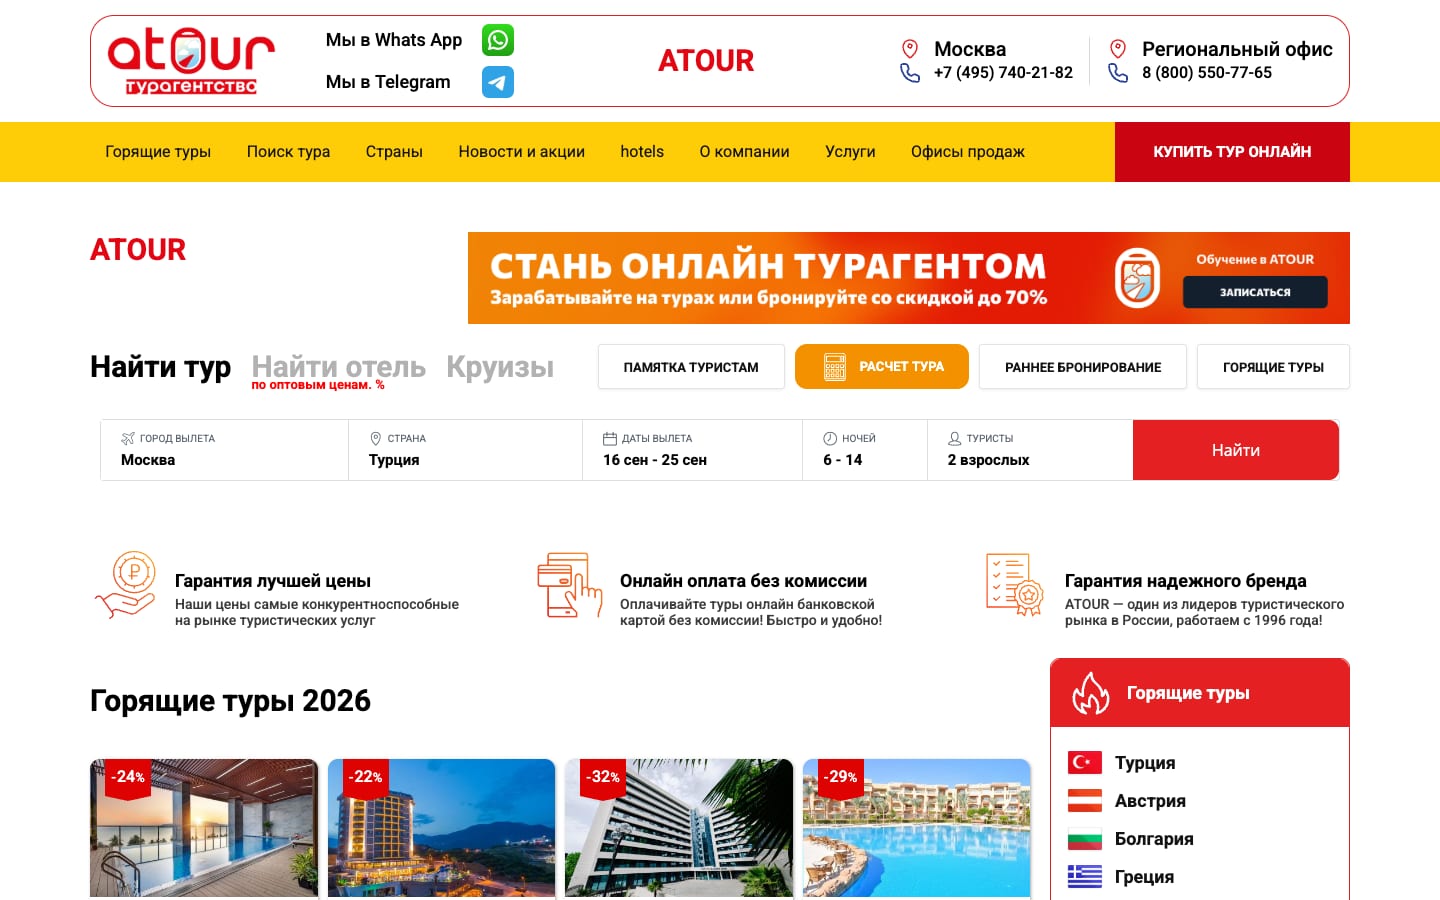The height and width of the screenshot is (900, 1440).
Task: Click the atour travel agency logo
Action: point(190,61)
